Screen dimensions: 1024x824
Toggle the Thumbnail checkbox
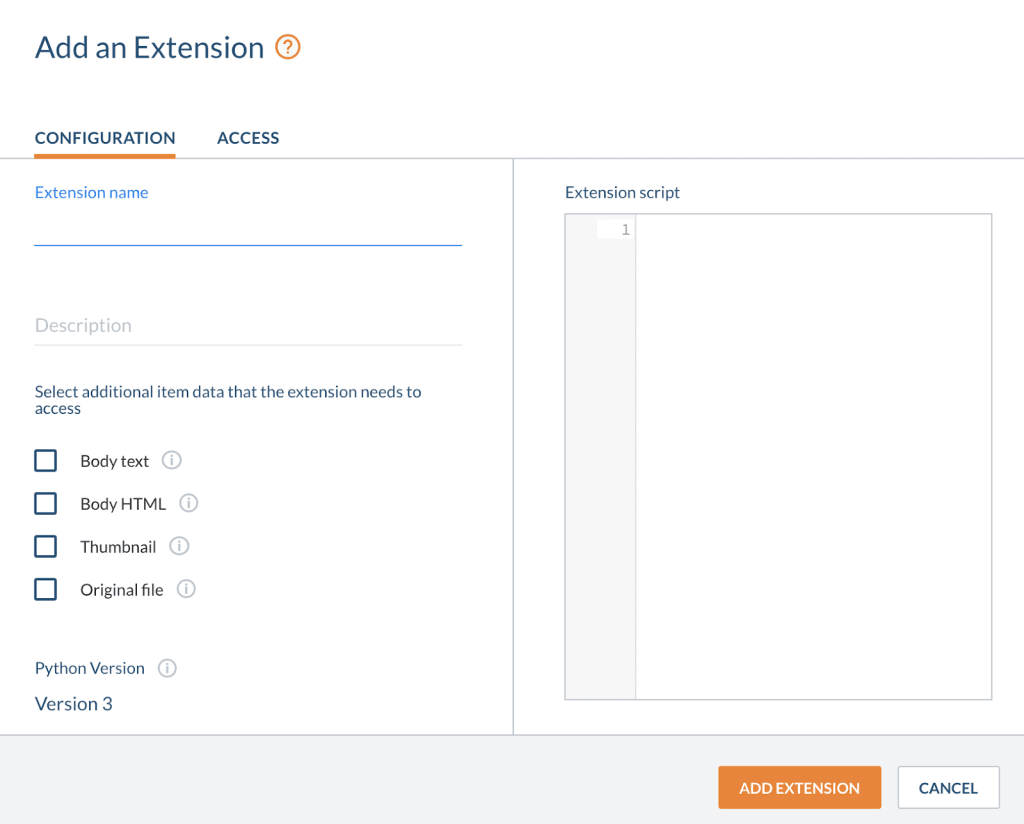point(46,547)
